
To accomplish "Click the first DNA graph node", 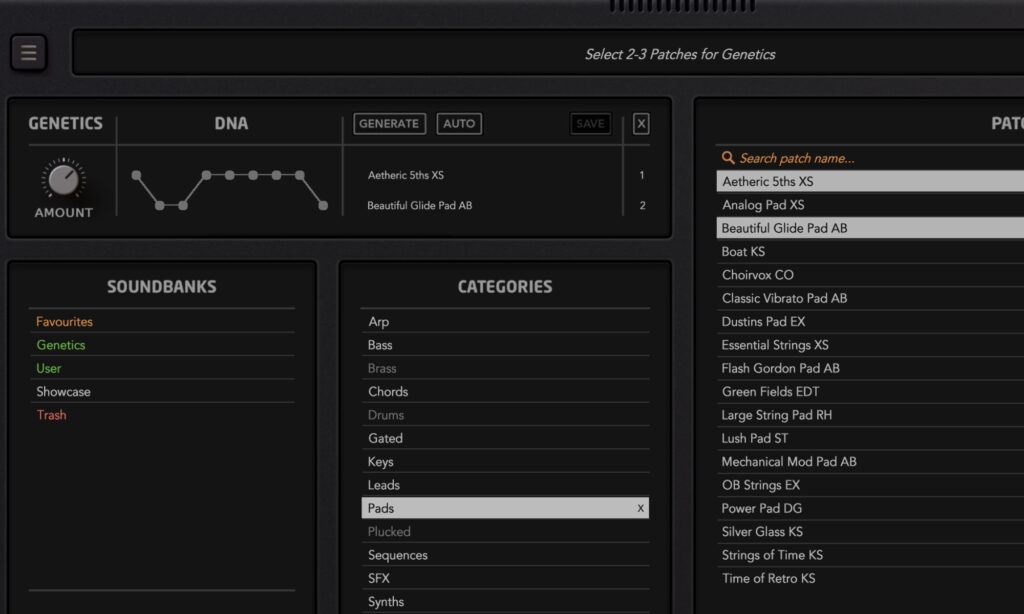I will 137,175.
